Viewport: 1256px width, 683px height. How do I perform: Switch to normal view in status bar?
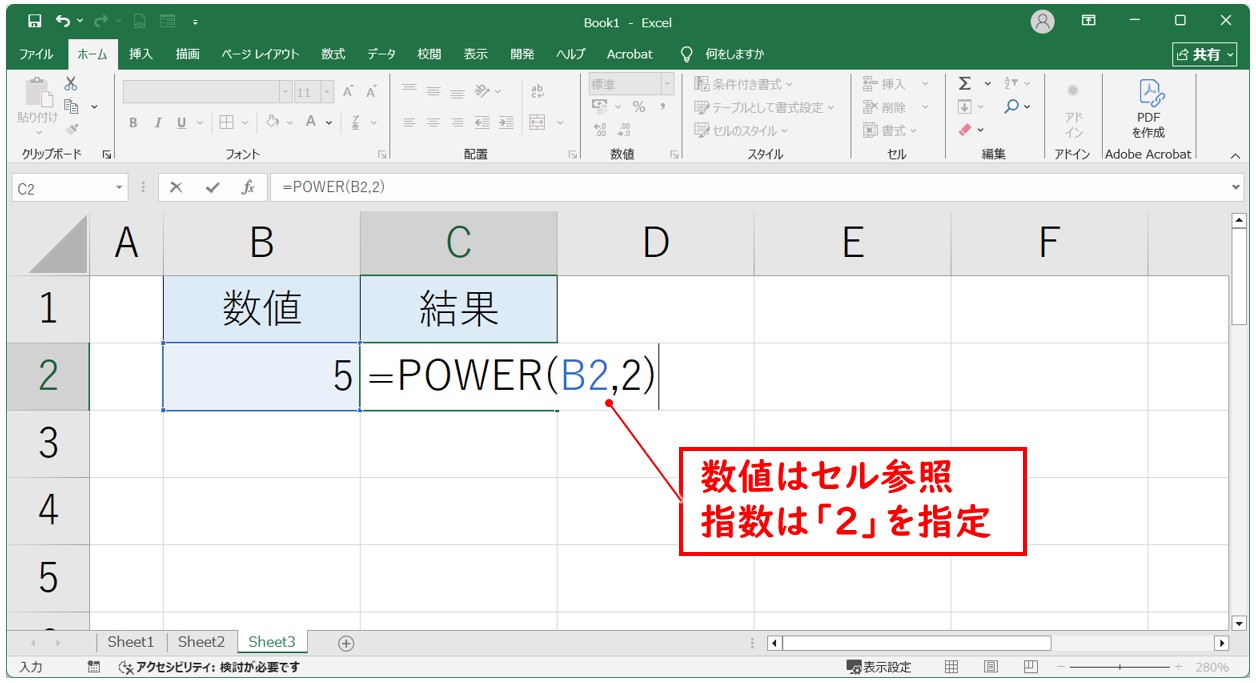click(952, 667)
